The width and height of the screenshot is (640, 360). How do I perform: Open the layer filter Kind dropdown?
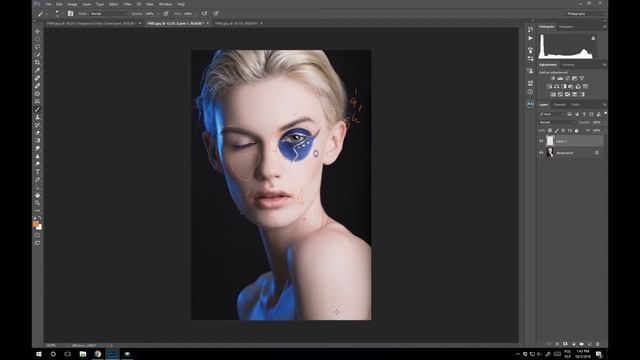tap(551, 114)
